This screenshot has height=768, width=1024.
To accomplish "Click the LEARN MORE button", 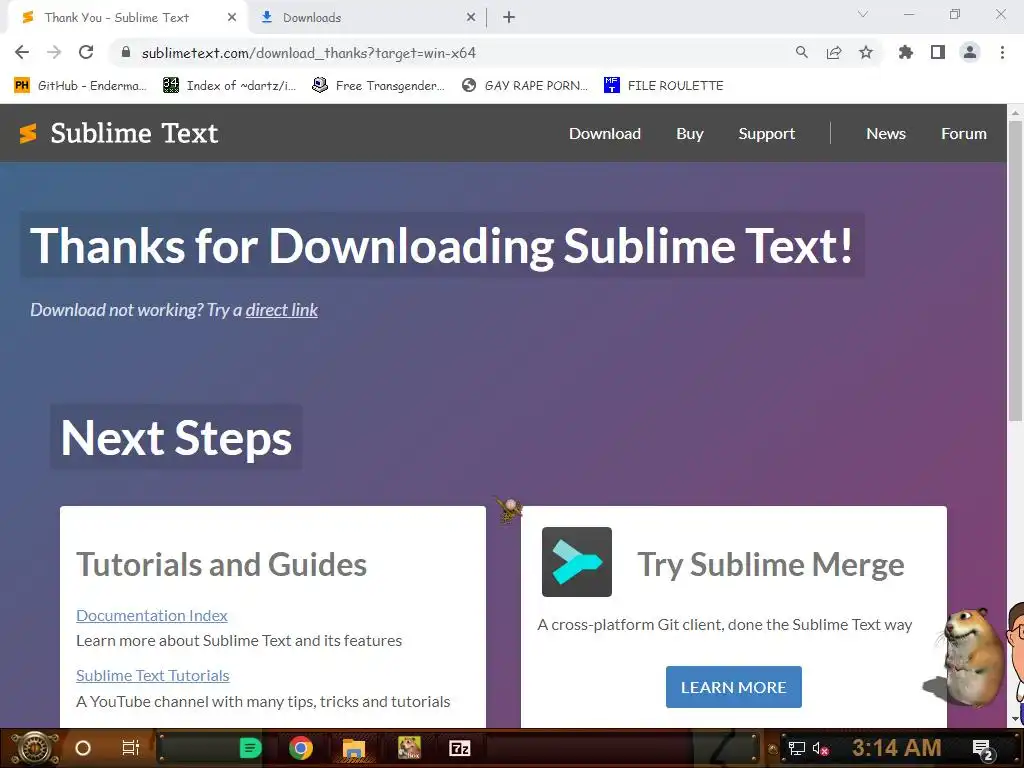I will [733, 687].
